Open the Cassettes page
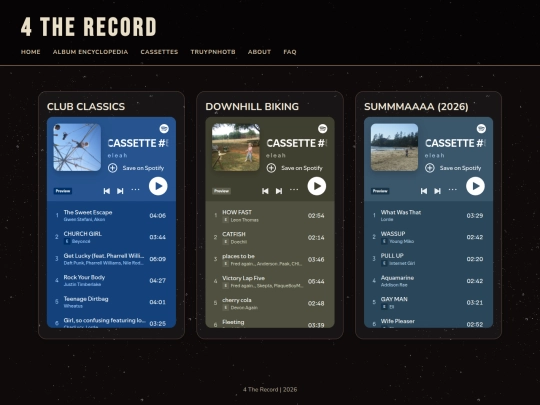This screenshot has height=405, width=540. pyautogui.click(x=159, y=52)
